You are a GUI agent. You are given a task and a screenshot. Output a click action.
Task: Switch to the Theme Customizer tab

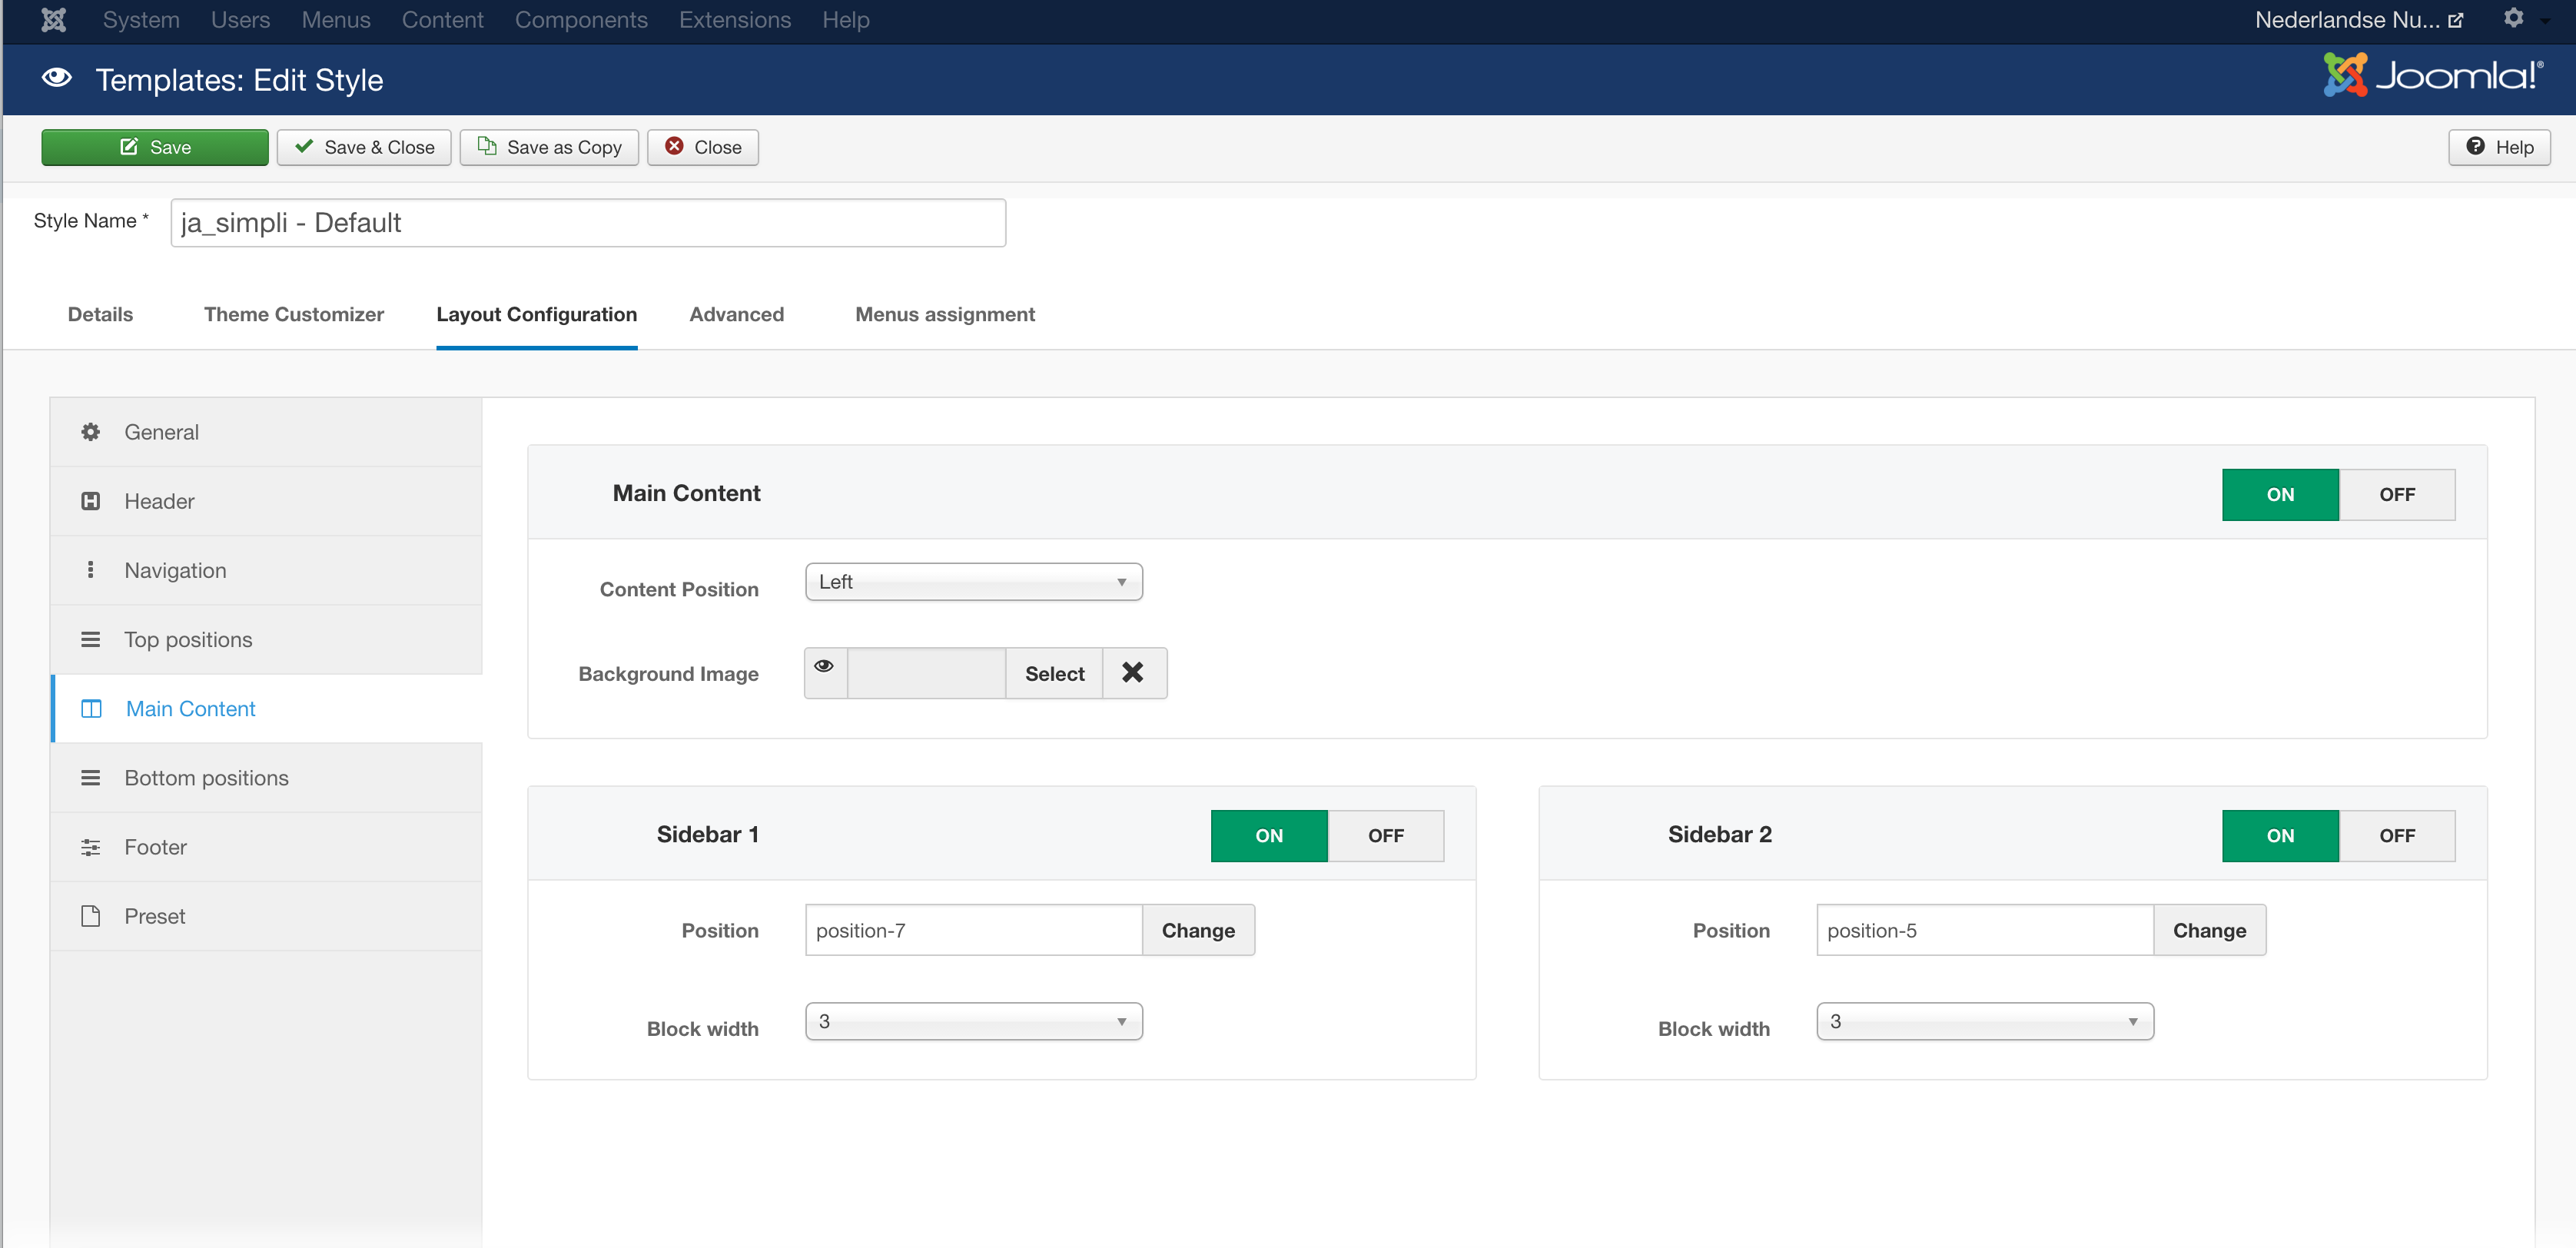coord(294,315)
